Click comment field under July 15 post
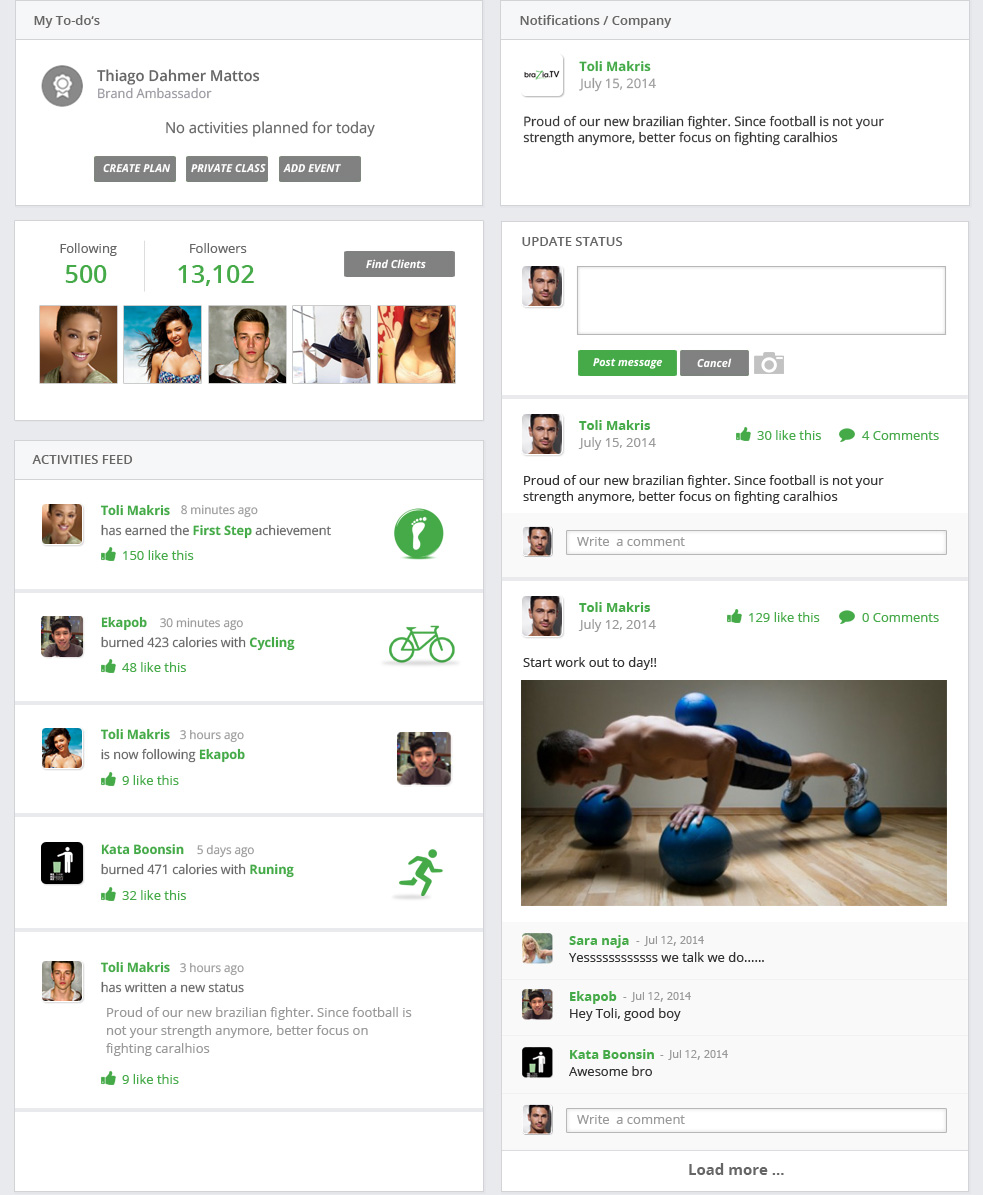 756,542
